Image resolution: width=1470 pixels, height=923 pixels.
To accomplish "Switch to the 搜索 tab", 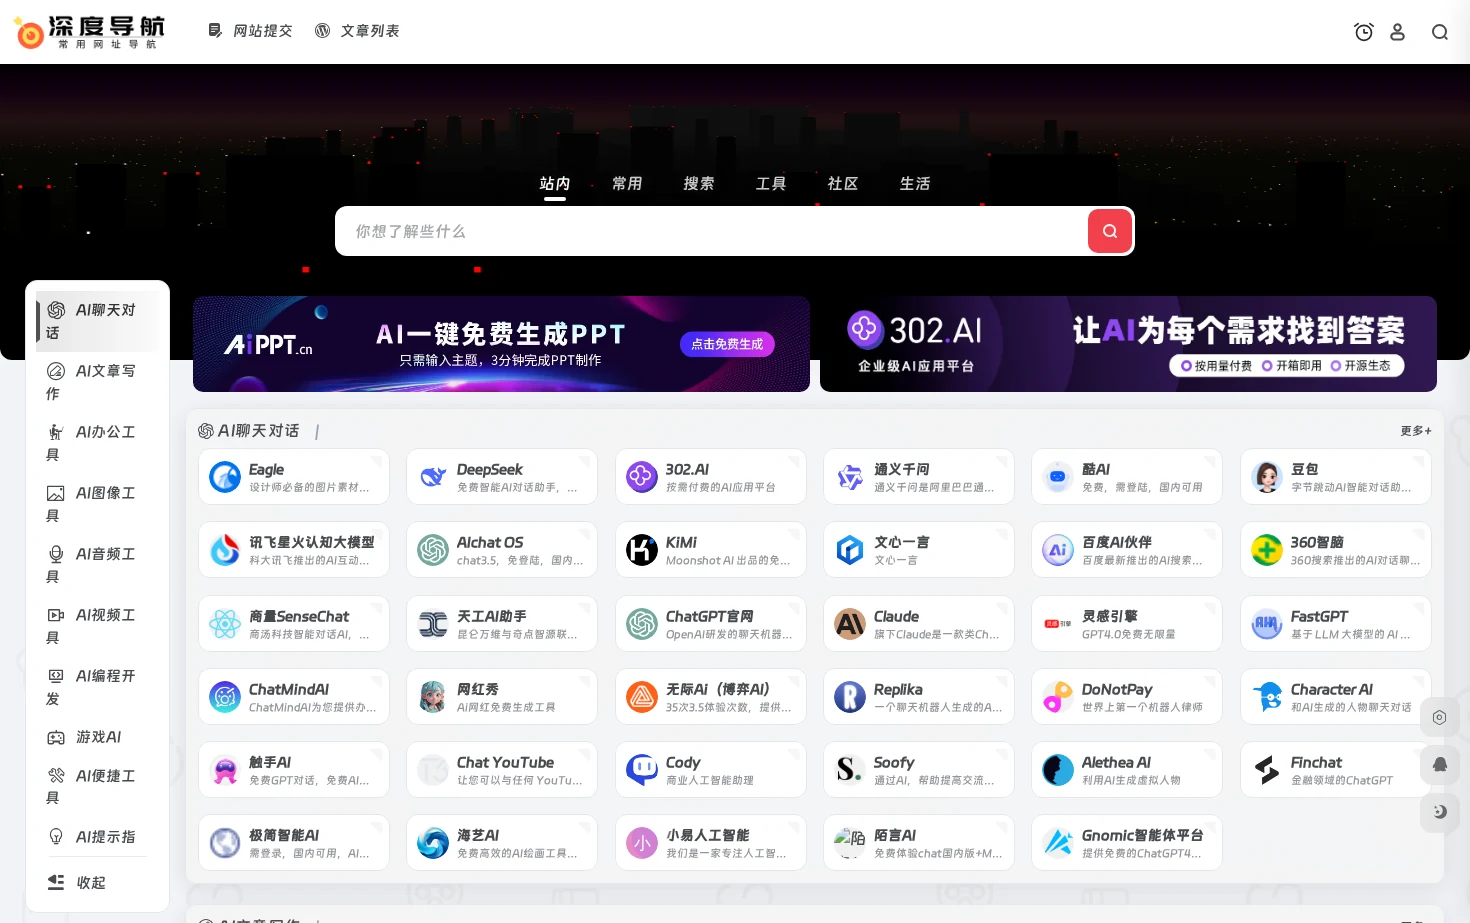I will [699, 184].
